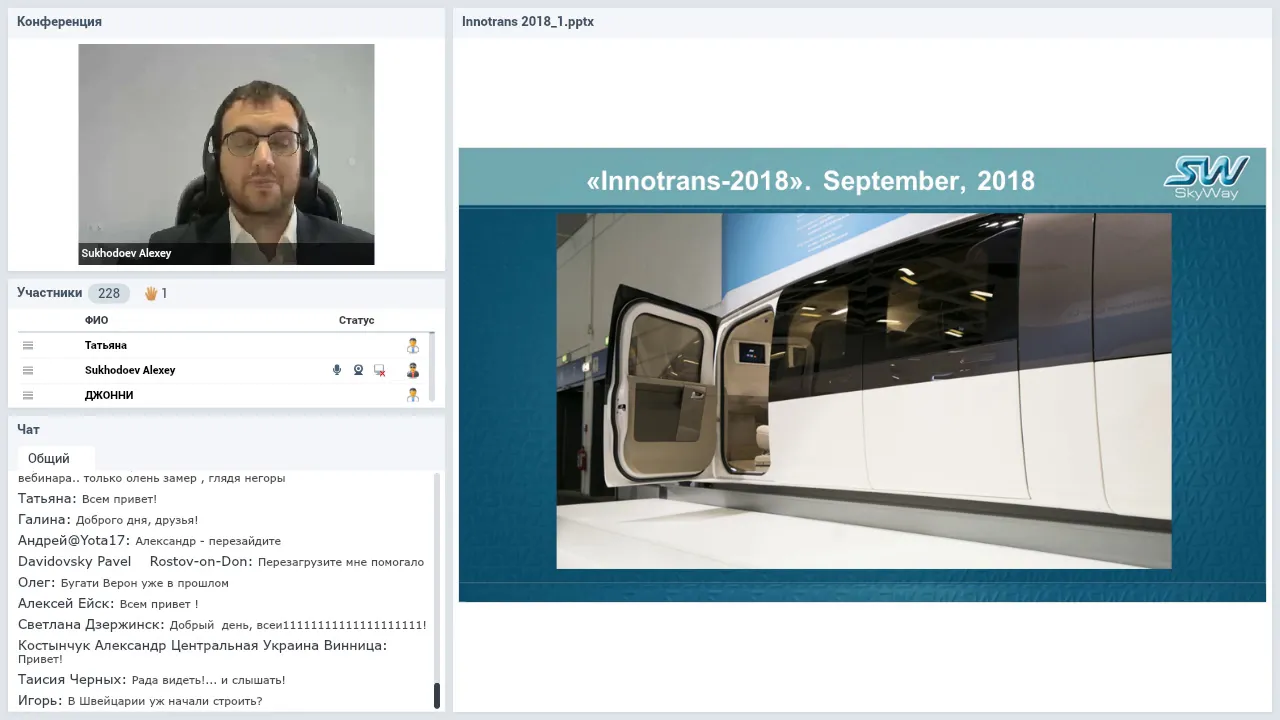This screenshot has height=720, width=1280.
Task: Select participant name ДЖОННИ in list
Action: (109, 395)
